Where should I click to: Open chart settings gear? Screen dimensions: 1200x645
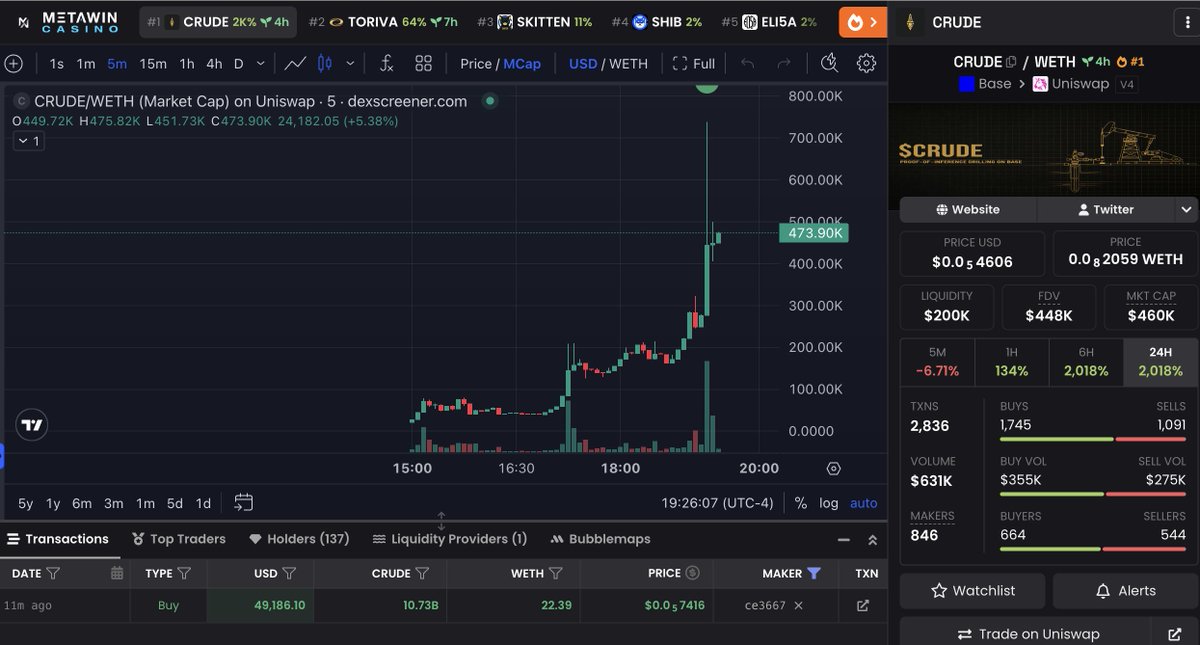point(866,63)
